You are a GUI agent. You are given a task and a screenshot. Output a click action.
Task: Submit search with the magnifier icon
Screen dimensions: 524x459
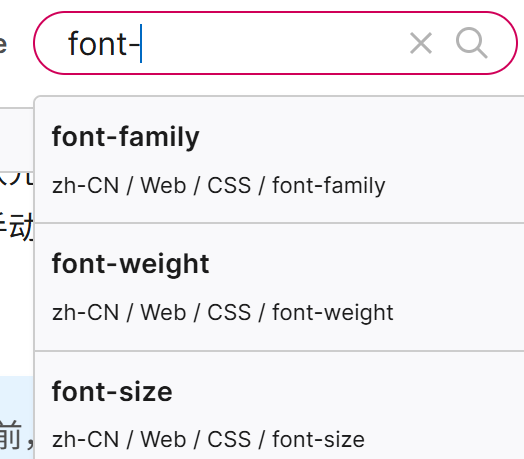pos(471,43)
